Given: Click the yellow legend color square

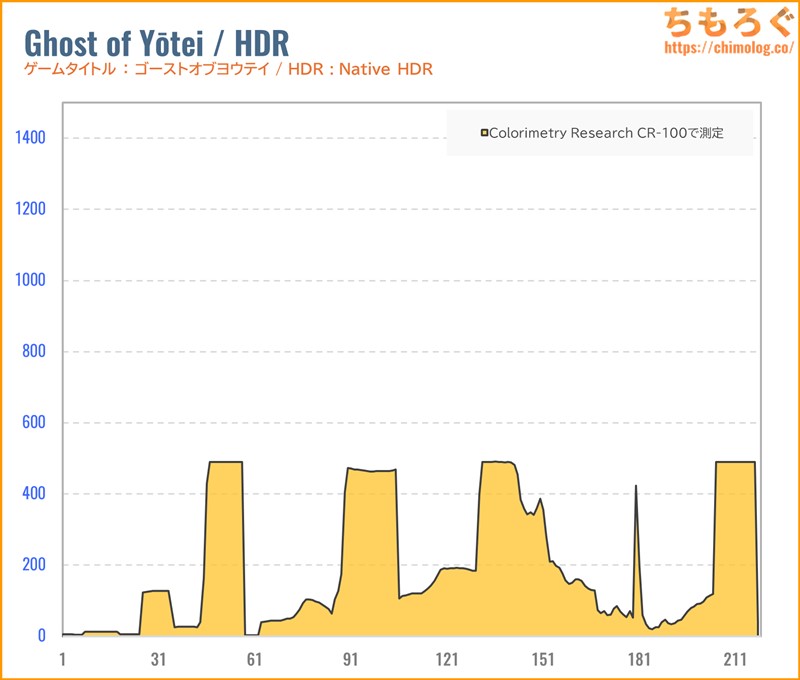Looking at the screenshot, I should [485, 132].
